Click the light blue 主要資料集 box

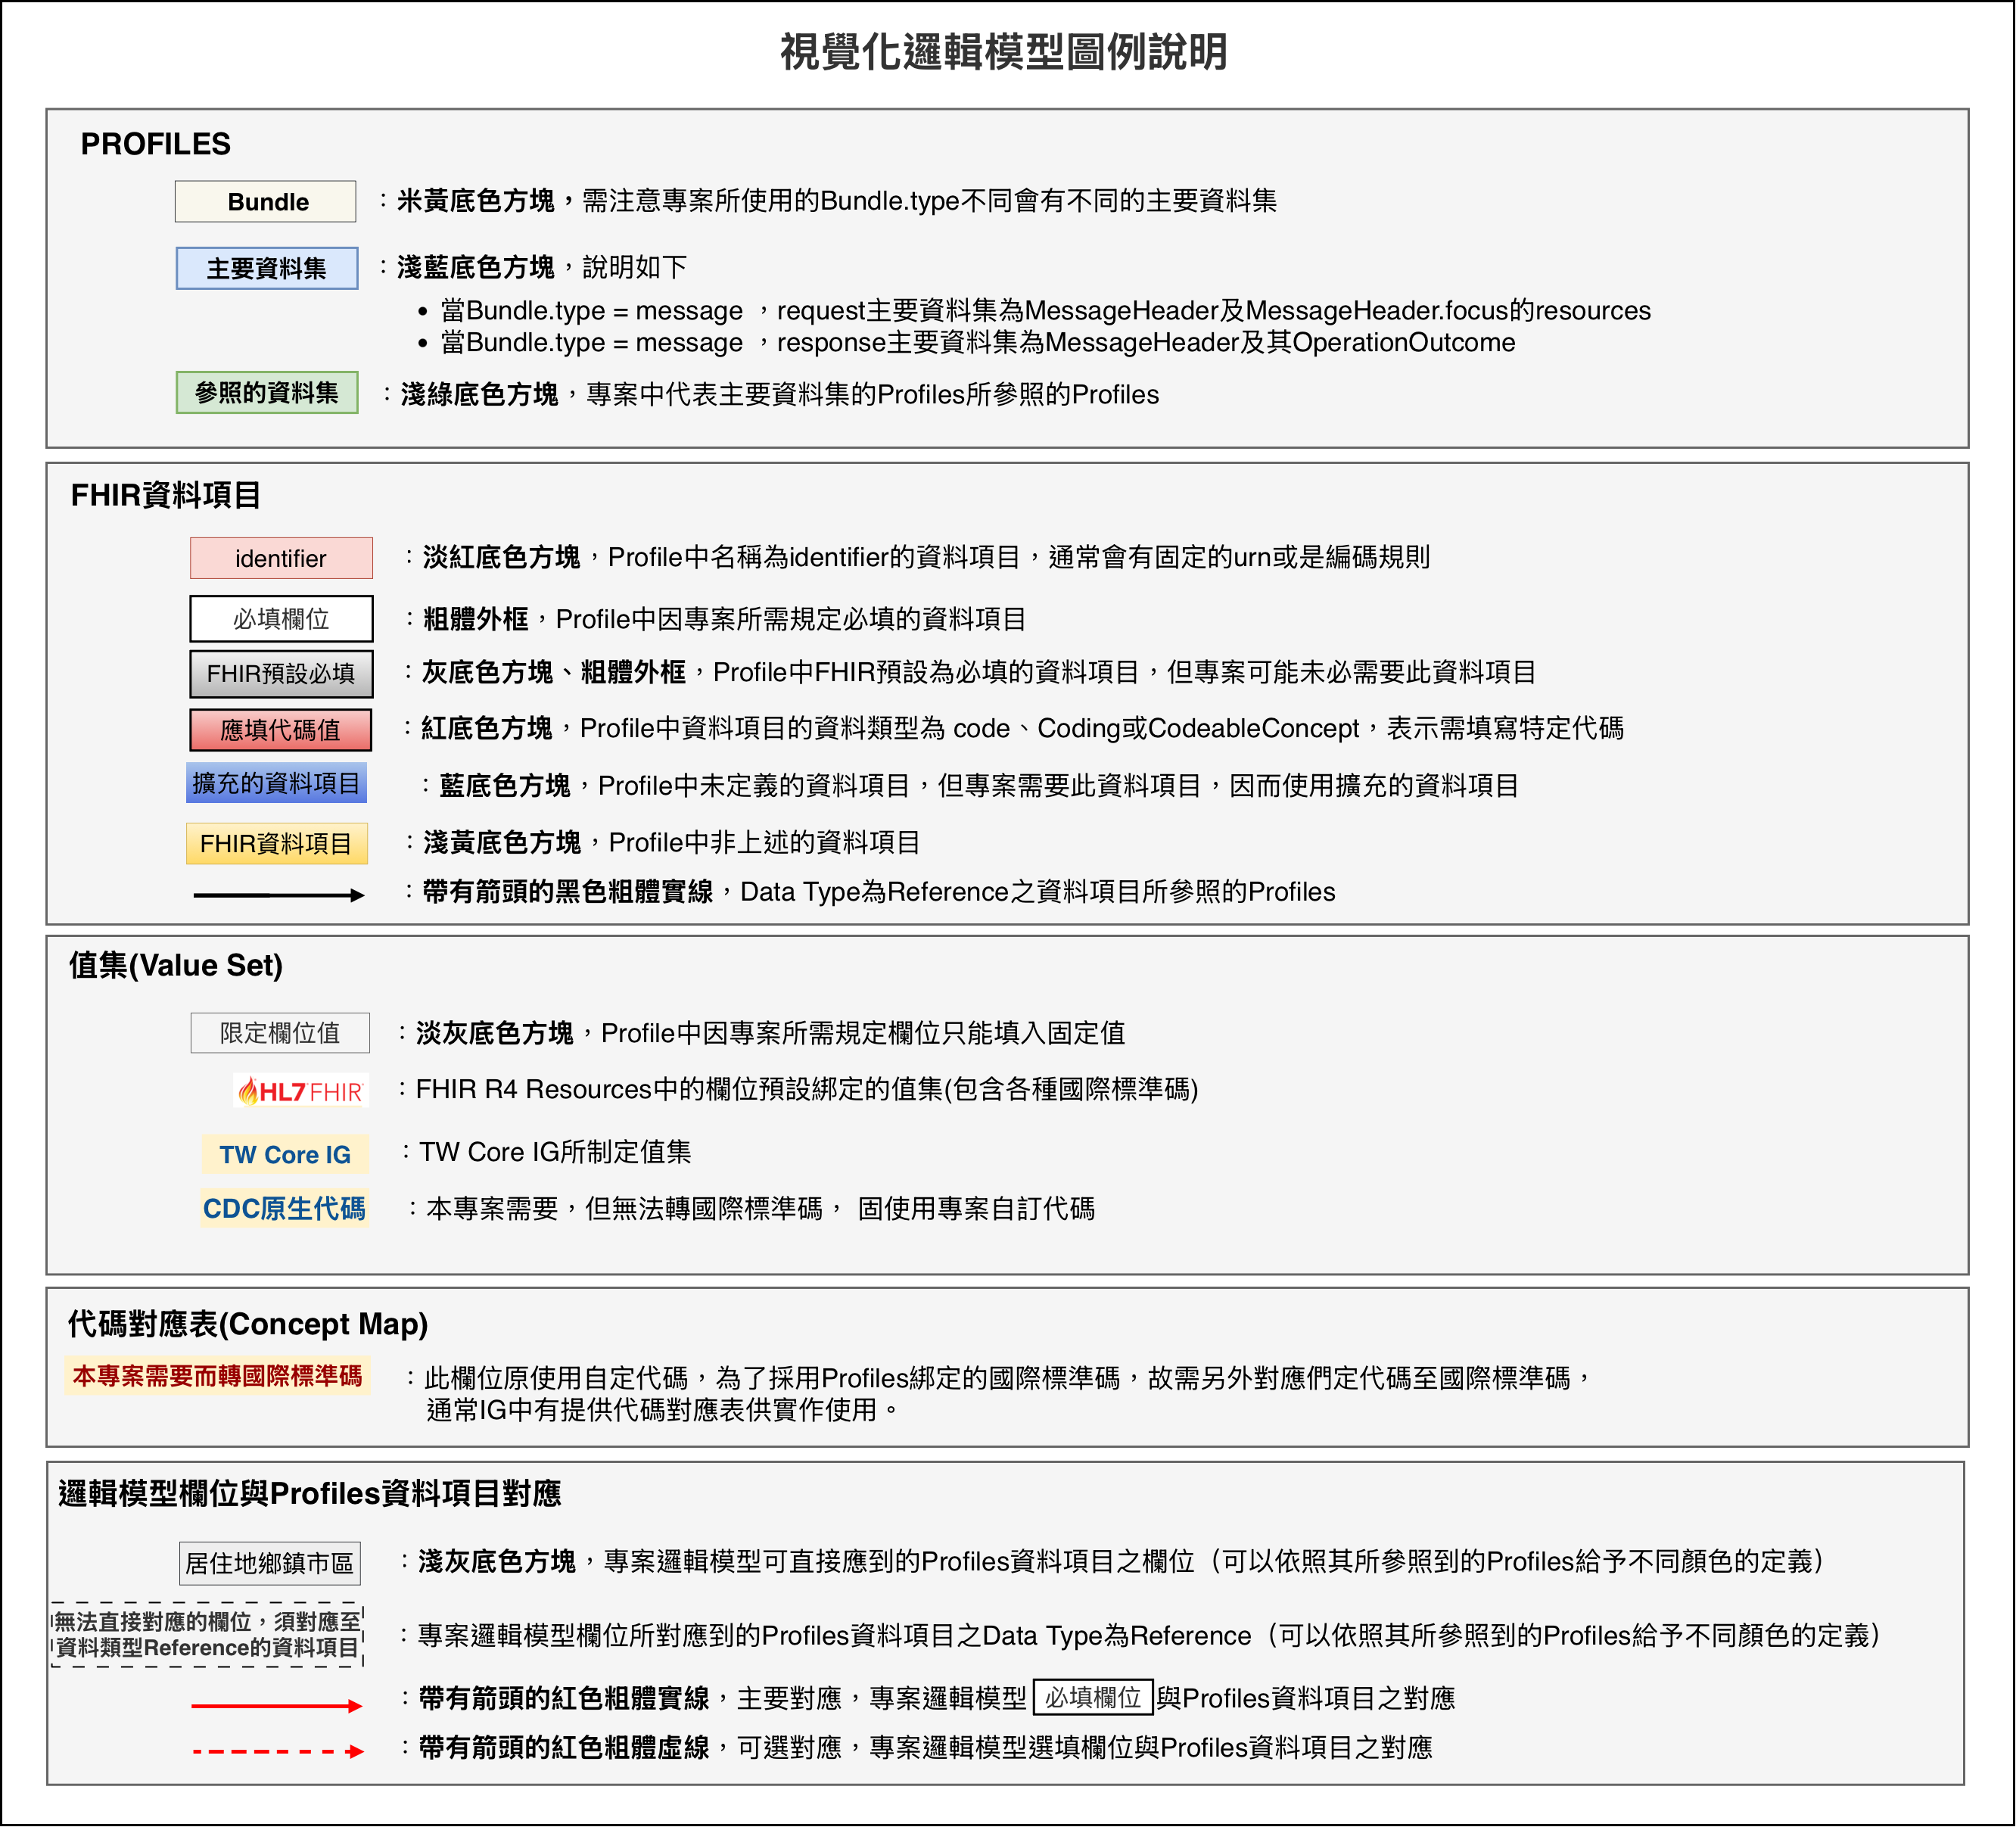point(267,268)
